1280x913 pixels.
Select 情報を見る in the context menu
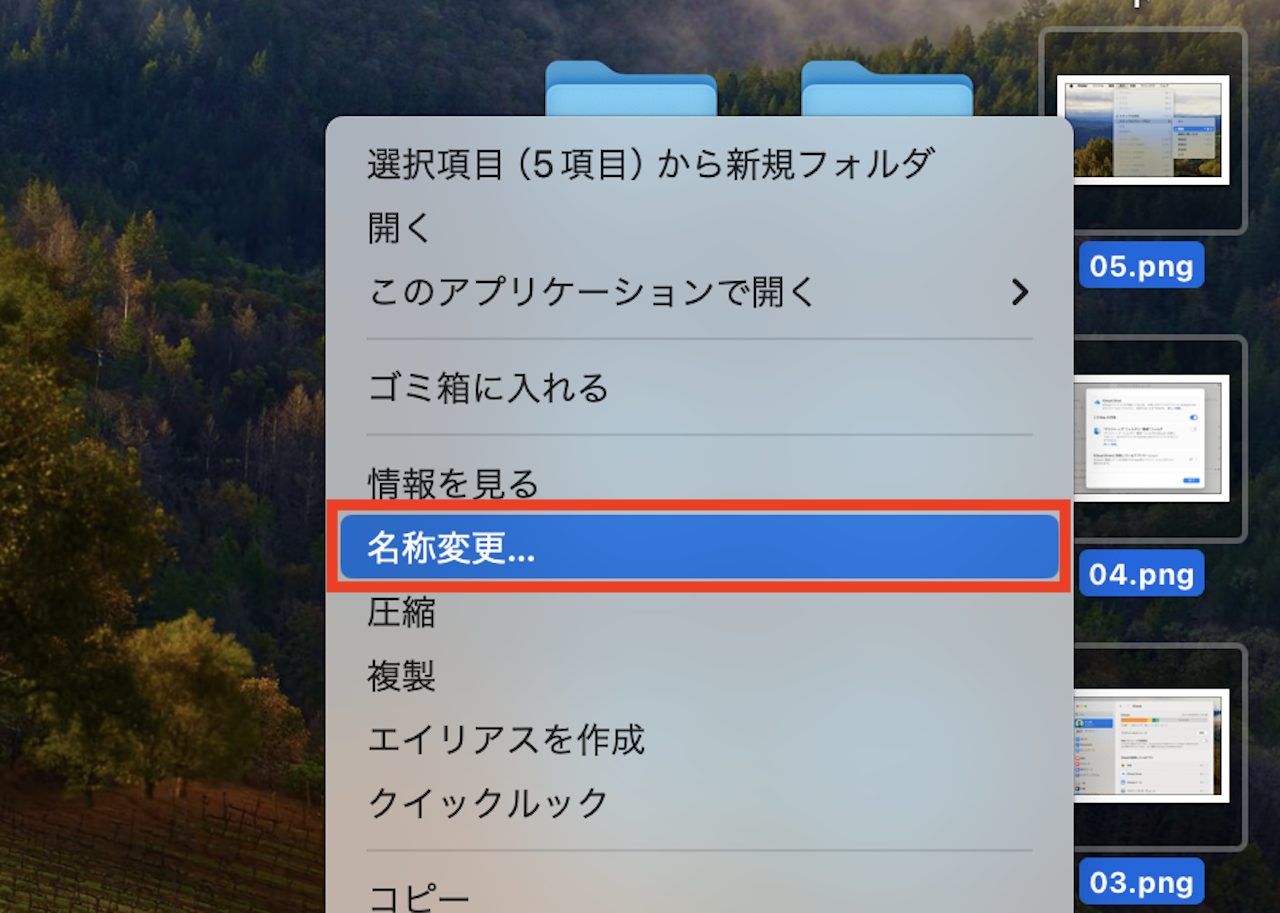point(699,484)
